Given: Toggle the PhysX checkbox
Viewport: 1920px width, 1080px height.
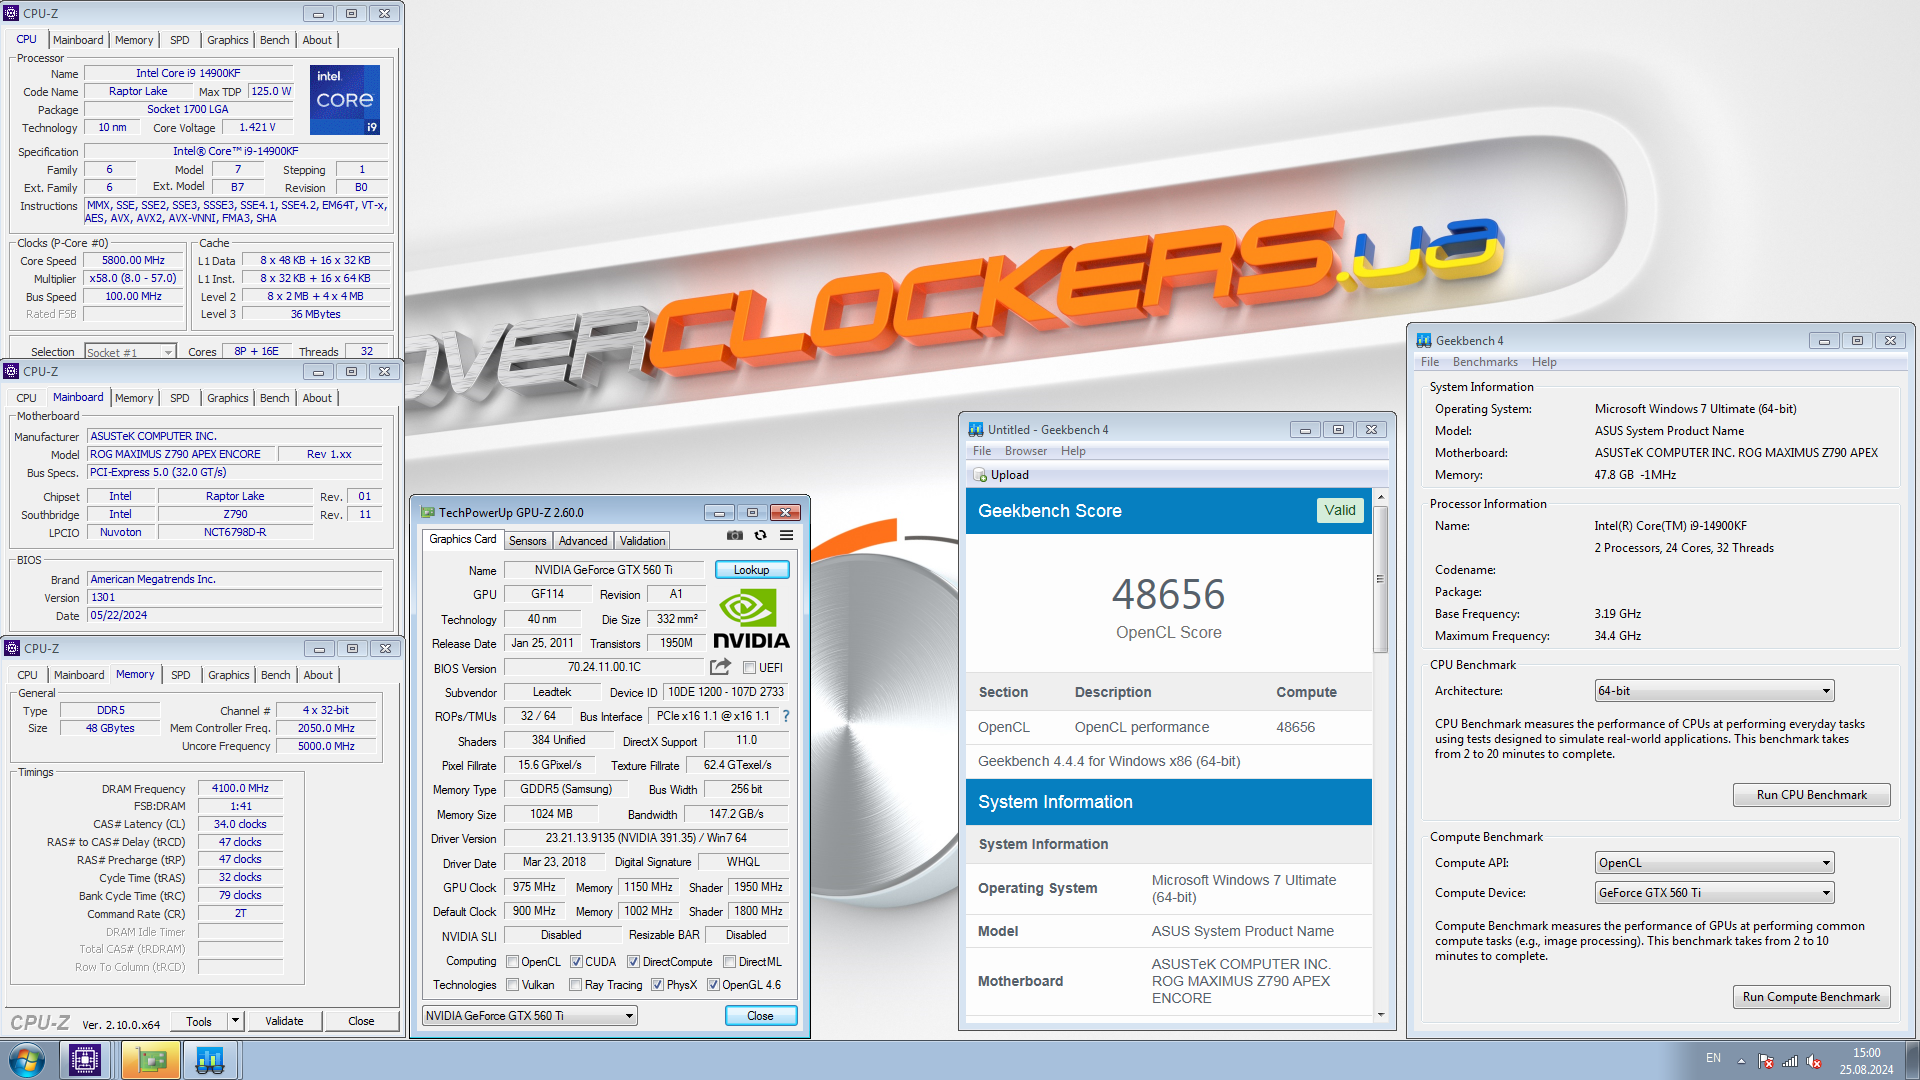Looking at the screenshot, I should click(x=658, y=985).
